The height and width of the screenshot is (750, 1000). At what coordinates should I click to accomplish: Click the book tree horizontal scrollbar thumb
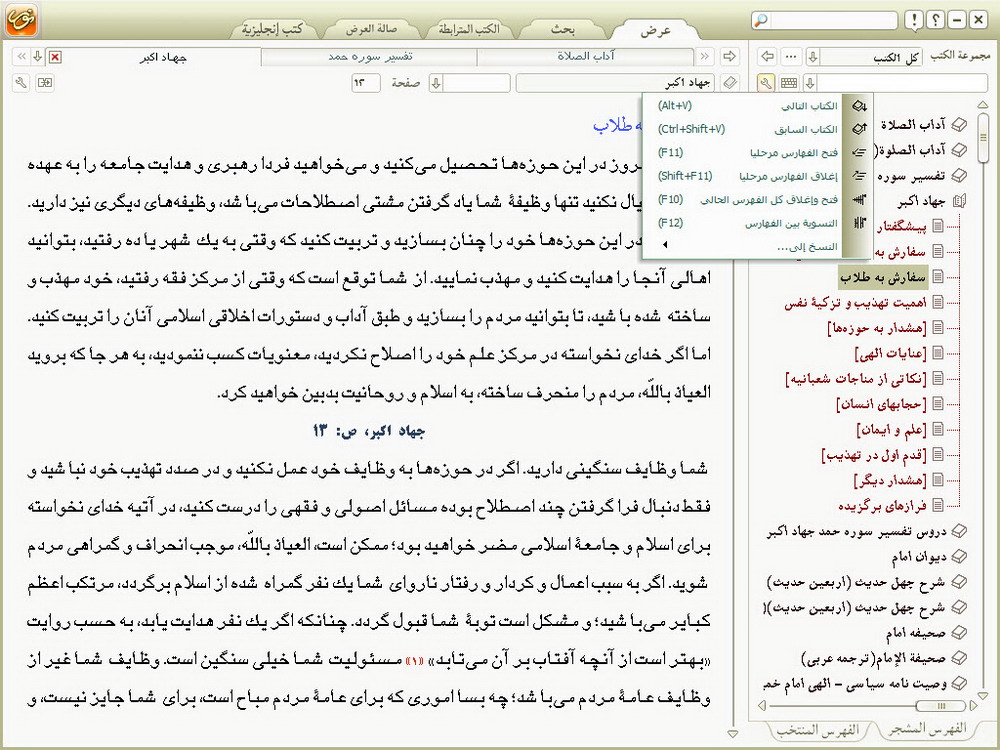[941, 706]
